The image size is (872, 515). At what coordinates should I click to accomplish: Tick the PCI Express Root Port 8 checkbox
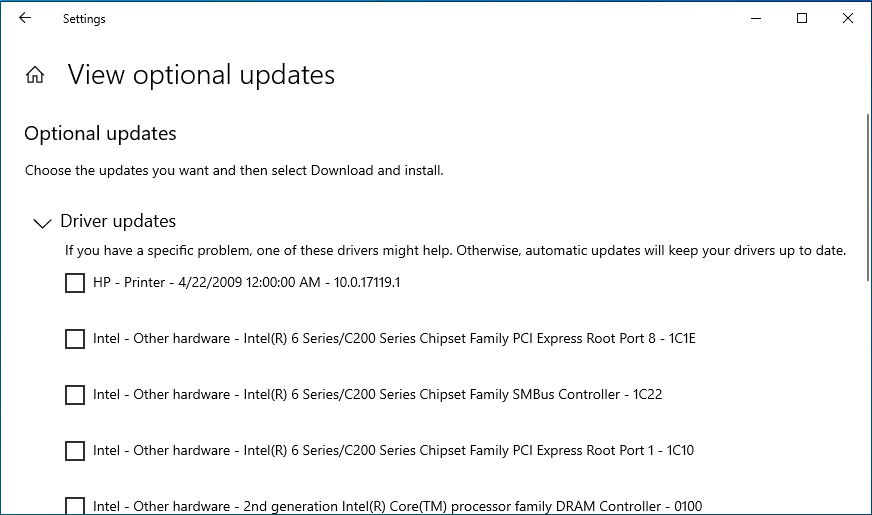[75, 339]
